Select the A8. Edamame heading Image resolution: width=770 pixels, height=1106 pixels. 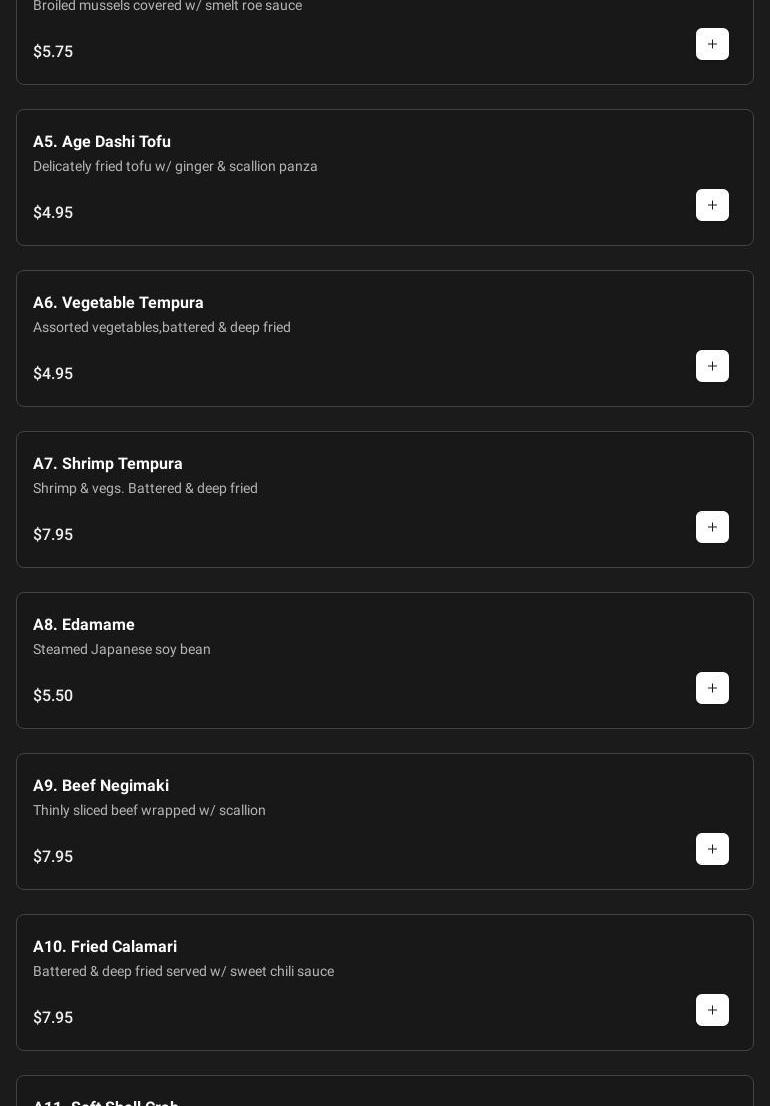(x=84, y=625)
